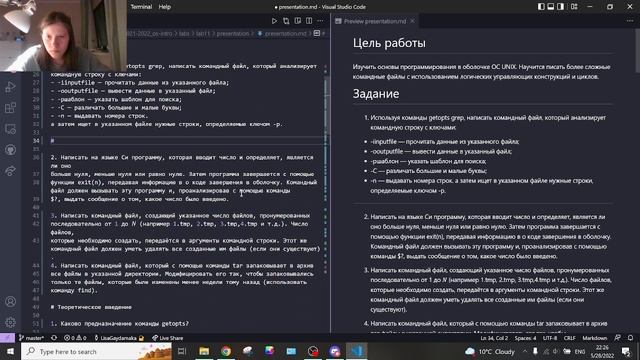Click the notifications bell in status bar
The width and height of the screenshot is (640, 360).
click(x=631, y=338)
